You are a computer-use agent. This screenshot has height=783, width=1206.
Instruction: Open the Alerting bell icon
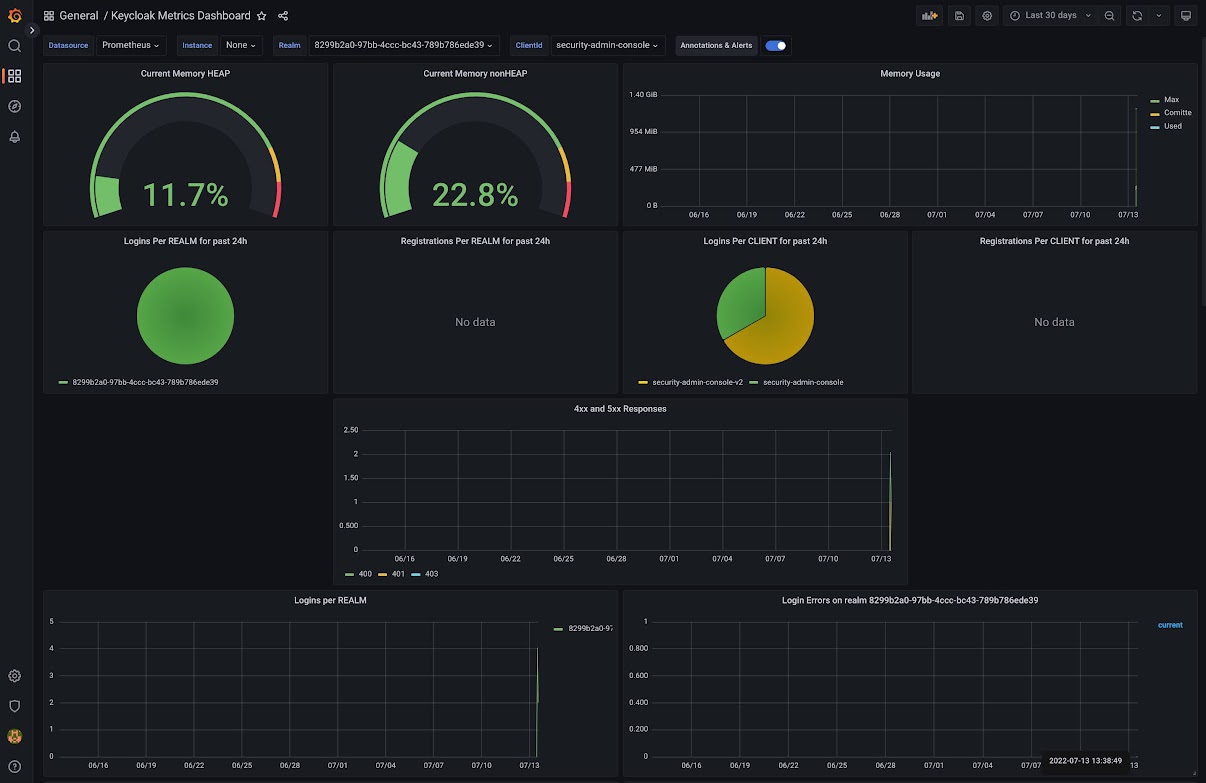pos(14,137)
